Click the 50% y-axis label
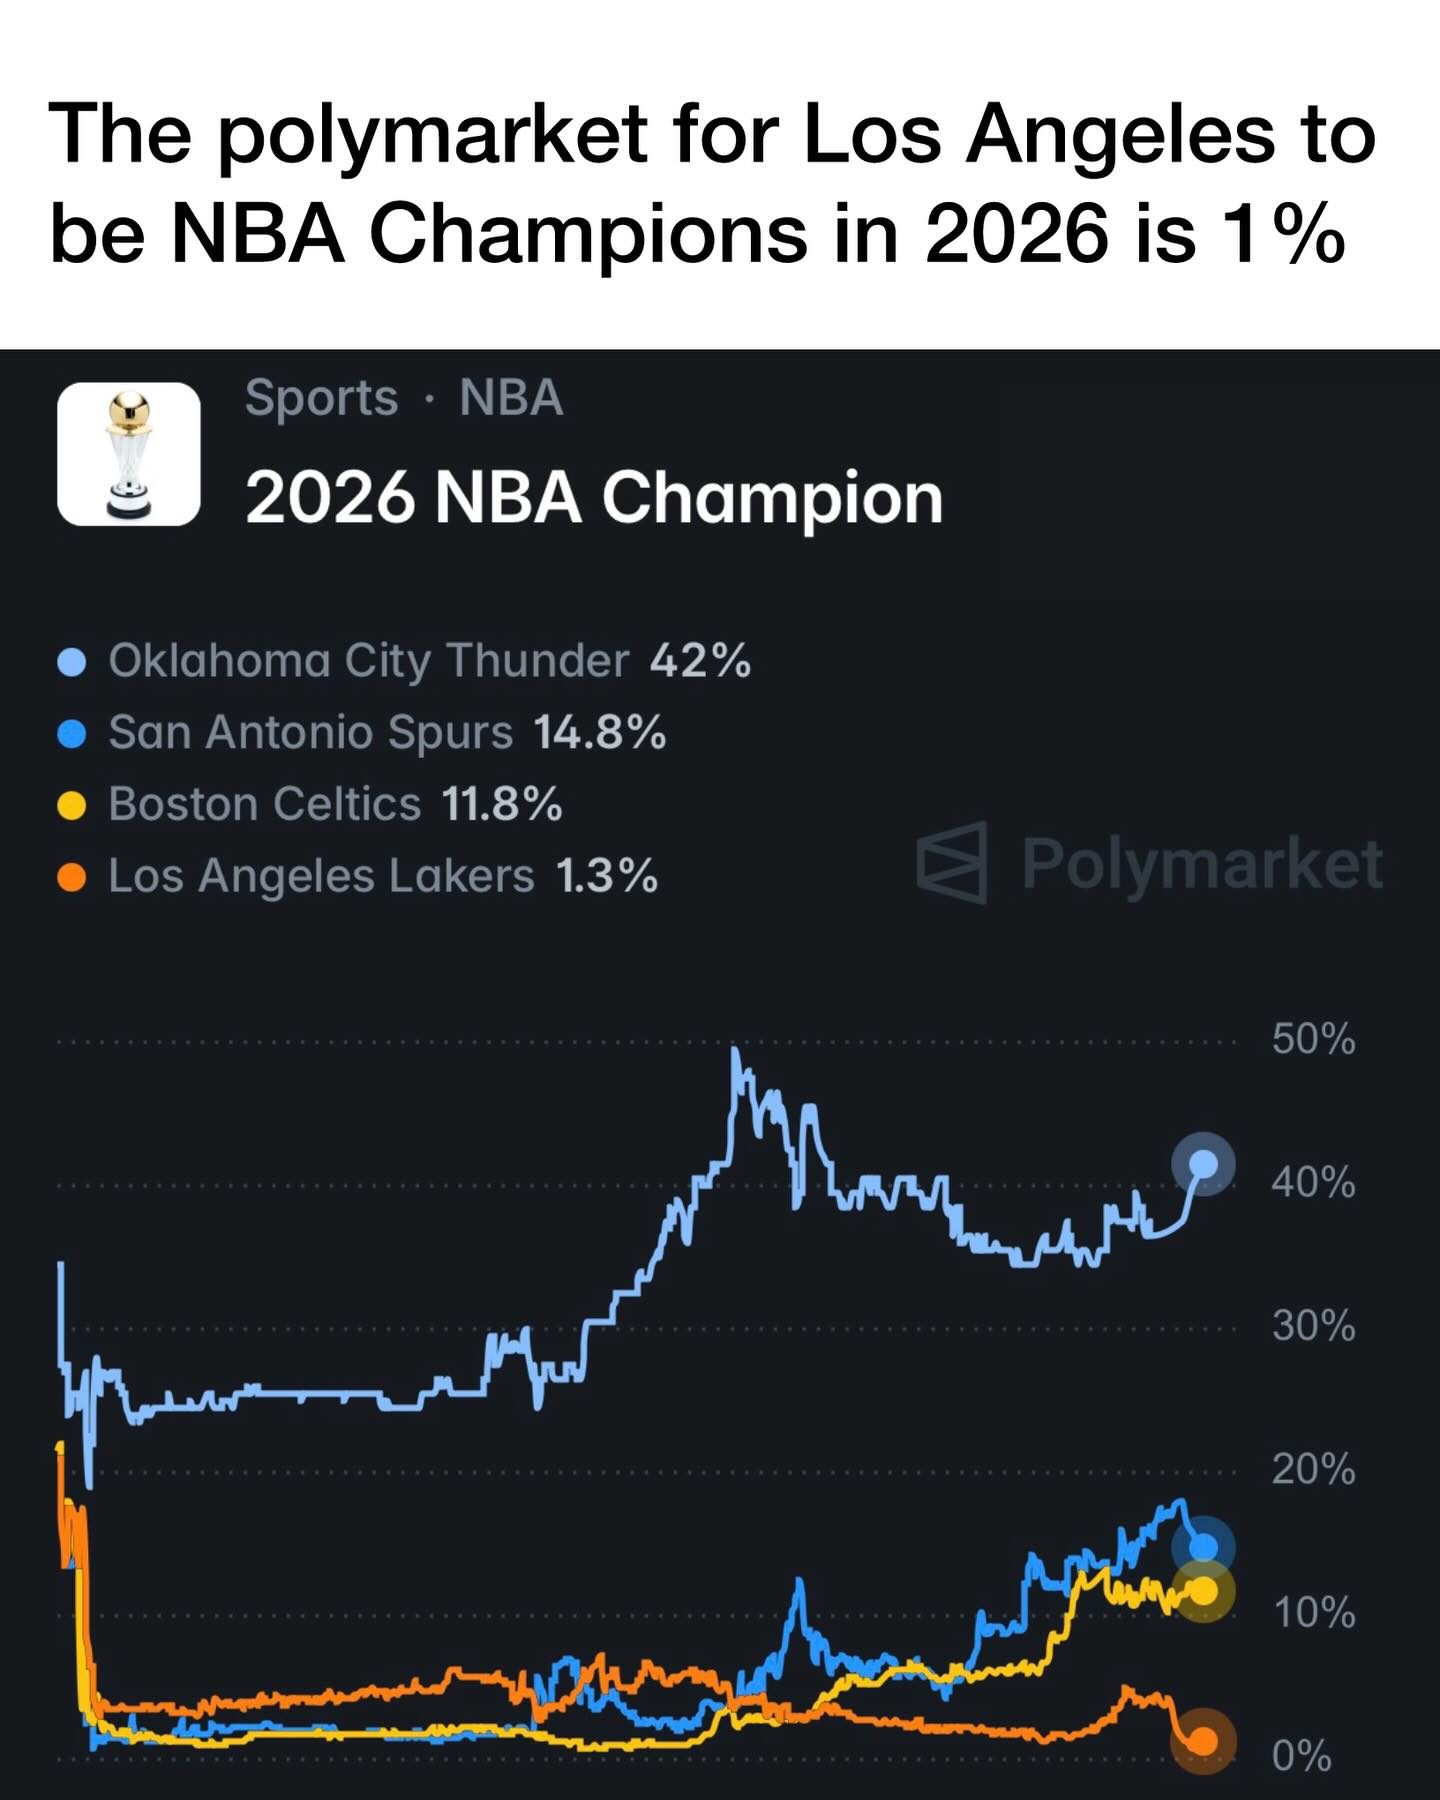This screenshot has width=1440, height=1800. 1313,1040
